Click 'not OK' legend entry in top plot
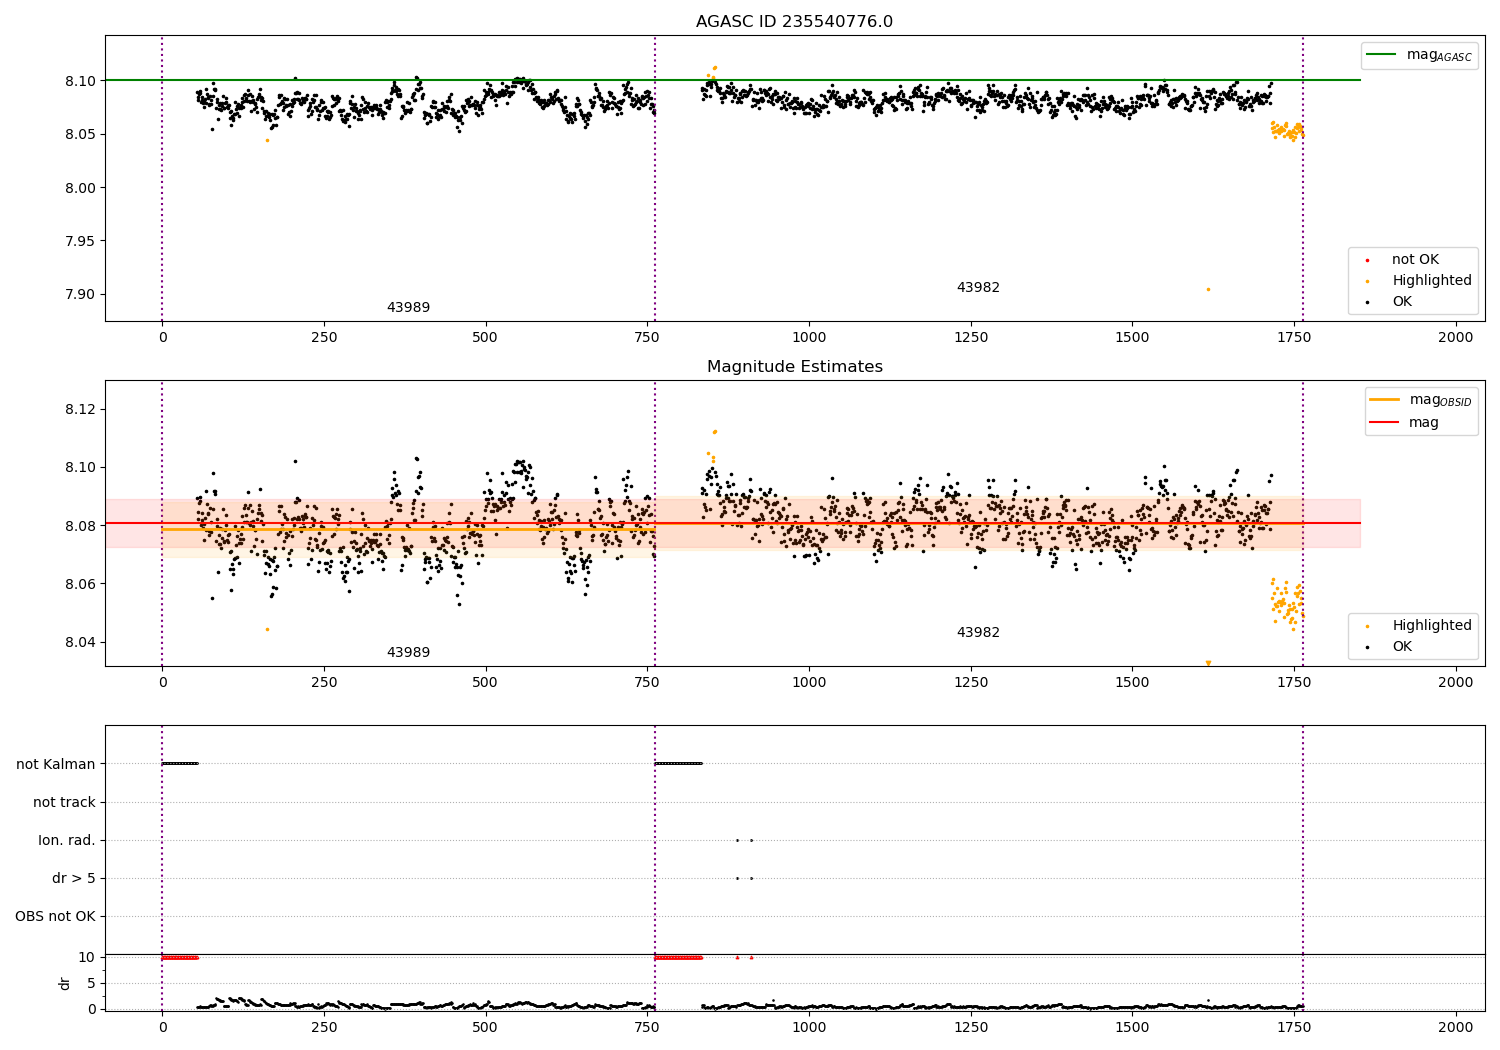 (1415, 260)
